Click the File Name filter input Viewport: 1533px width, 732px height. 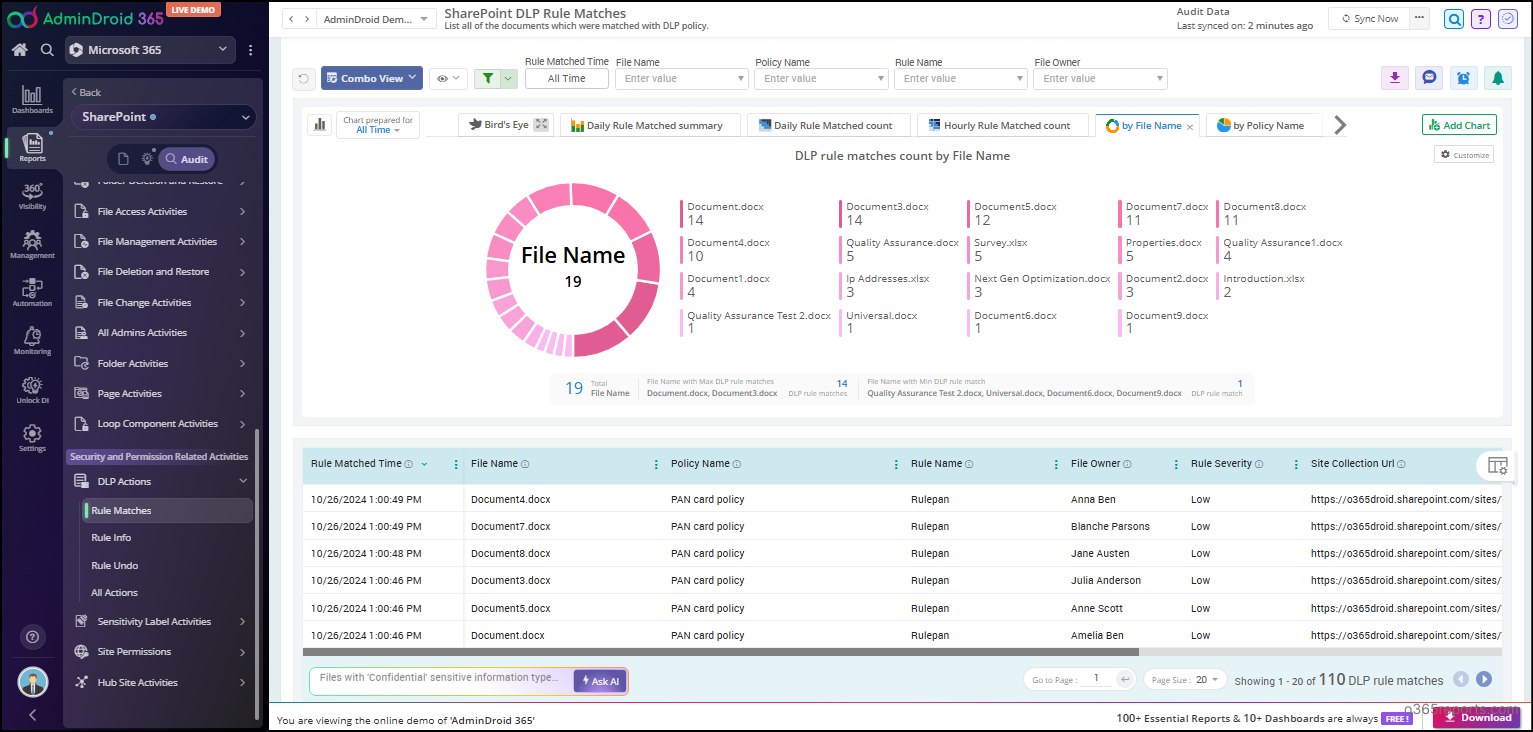click(682, 78)
